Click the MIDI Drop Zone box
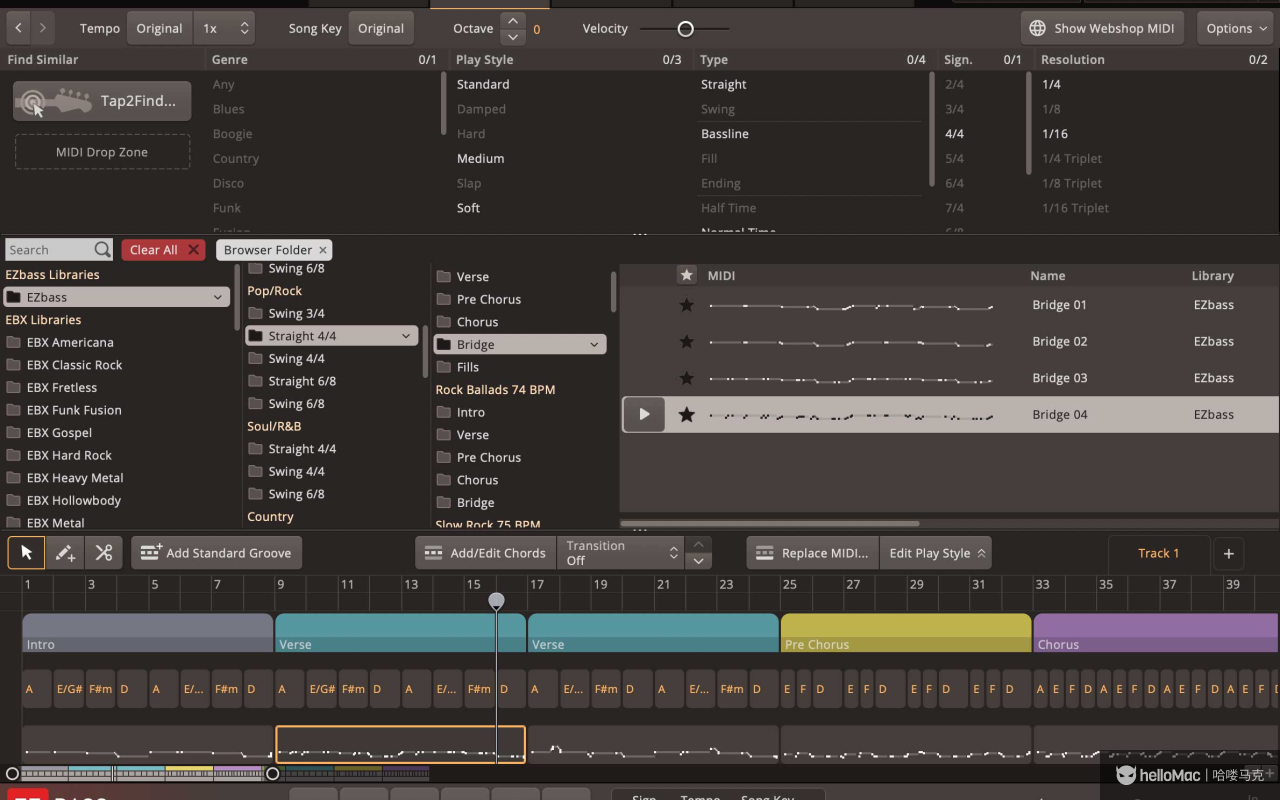The image size is (1280, 800). [x=102, y=152]
